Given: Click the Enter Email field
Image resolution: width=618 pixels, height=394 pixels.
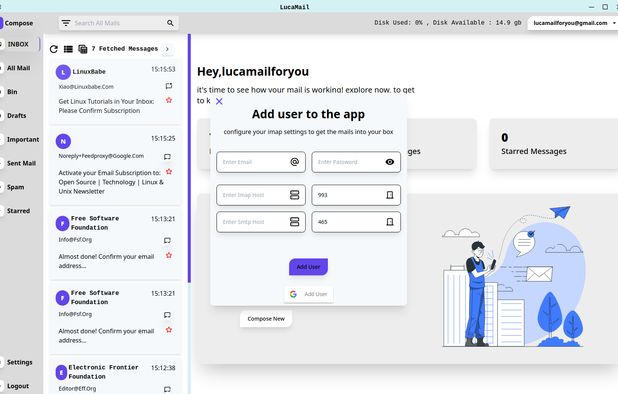Looking at the screenshot, I should click(x=261, y=162).
